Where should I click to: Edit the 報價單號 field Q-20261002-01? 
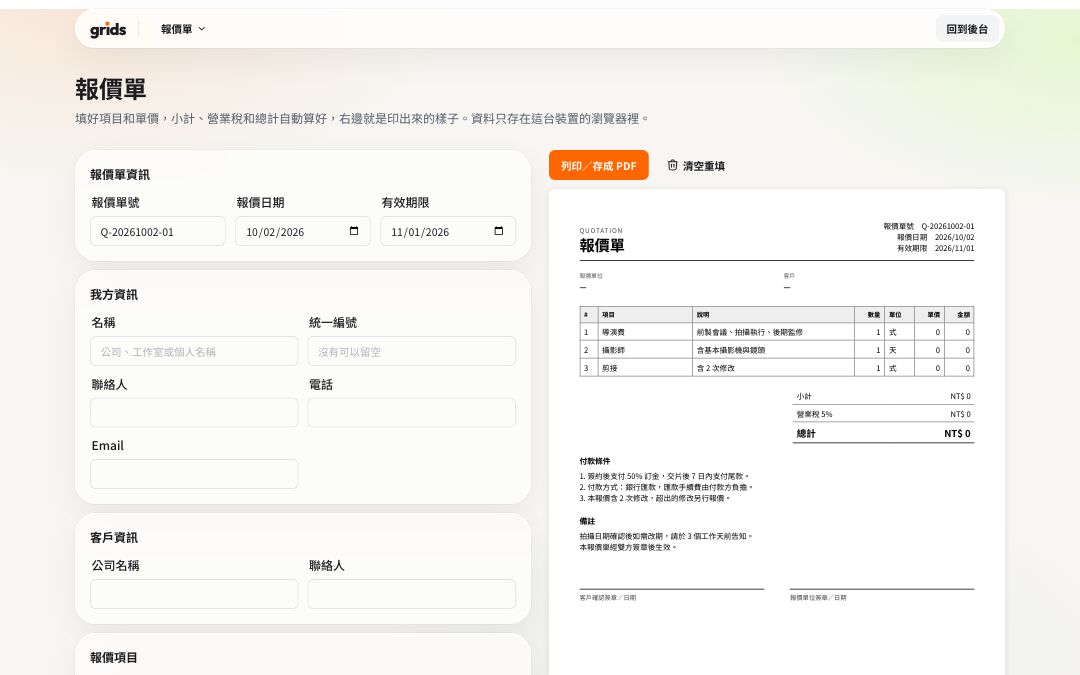click(158, 231)
